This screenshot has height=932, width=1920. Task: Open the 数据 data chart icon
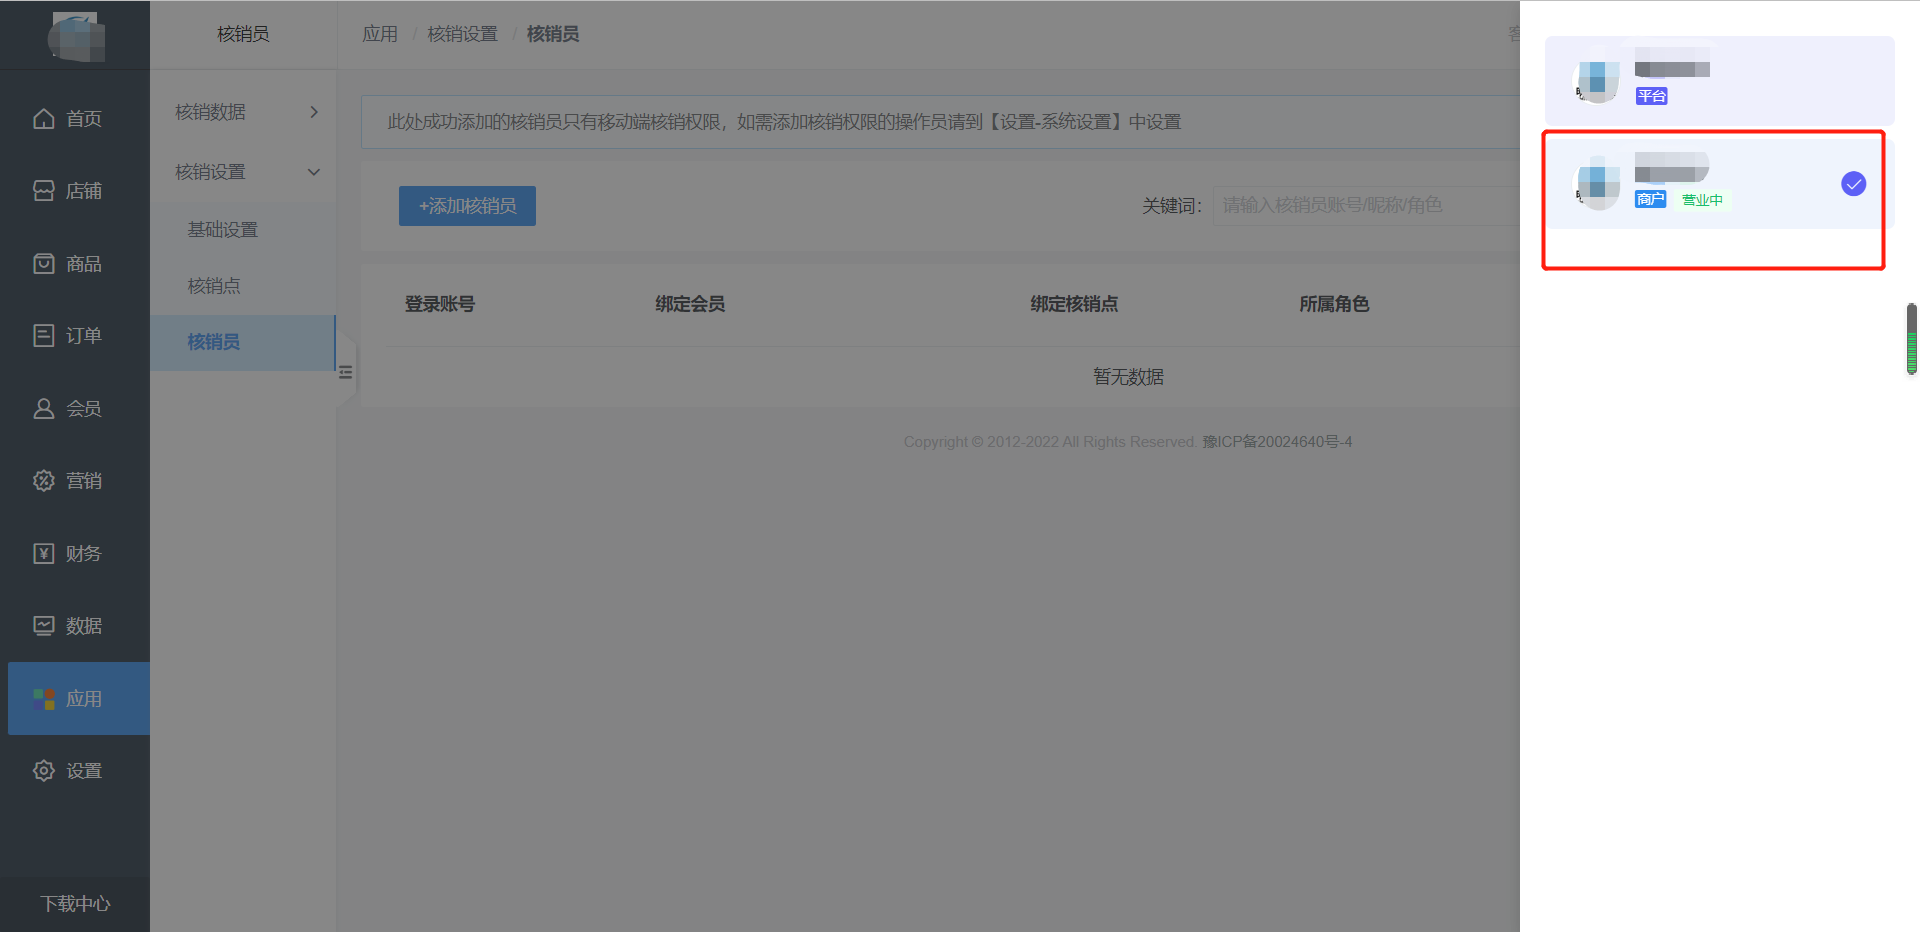[x=44, y=626]
